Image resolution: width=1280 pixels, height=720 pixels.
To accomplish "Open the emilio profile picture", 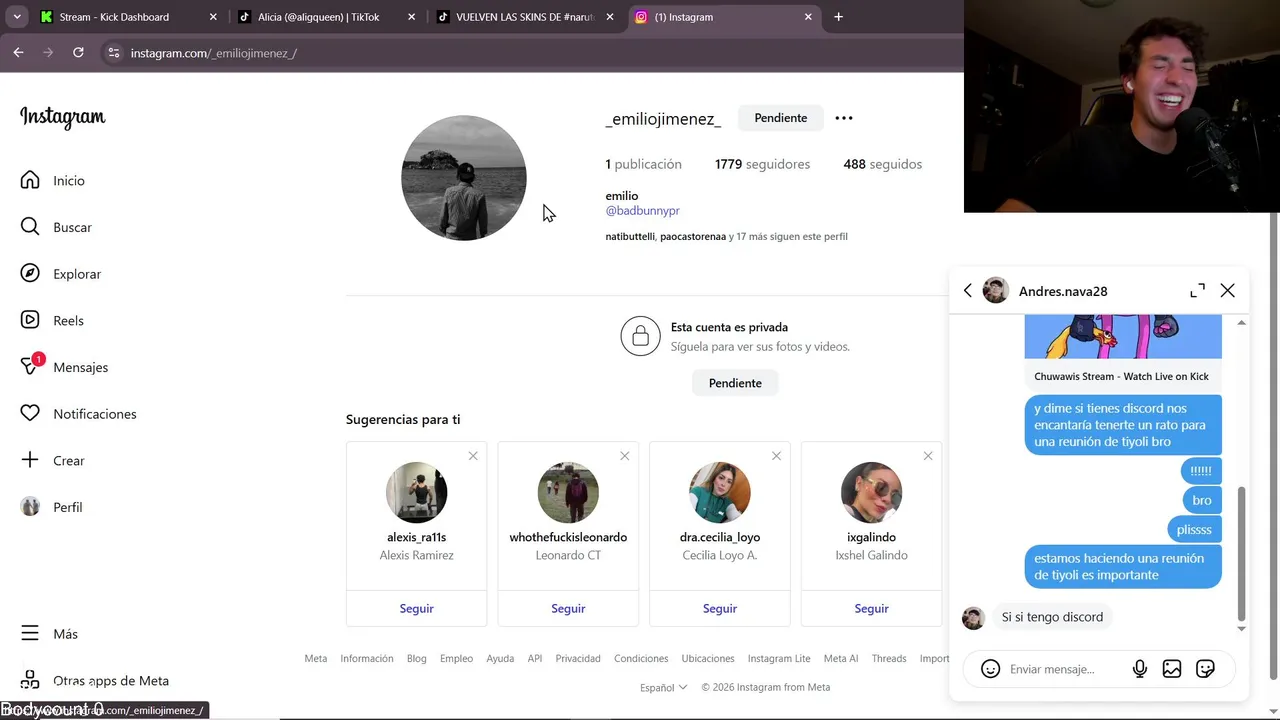I will (x=464, y=178).
